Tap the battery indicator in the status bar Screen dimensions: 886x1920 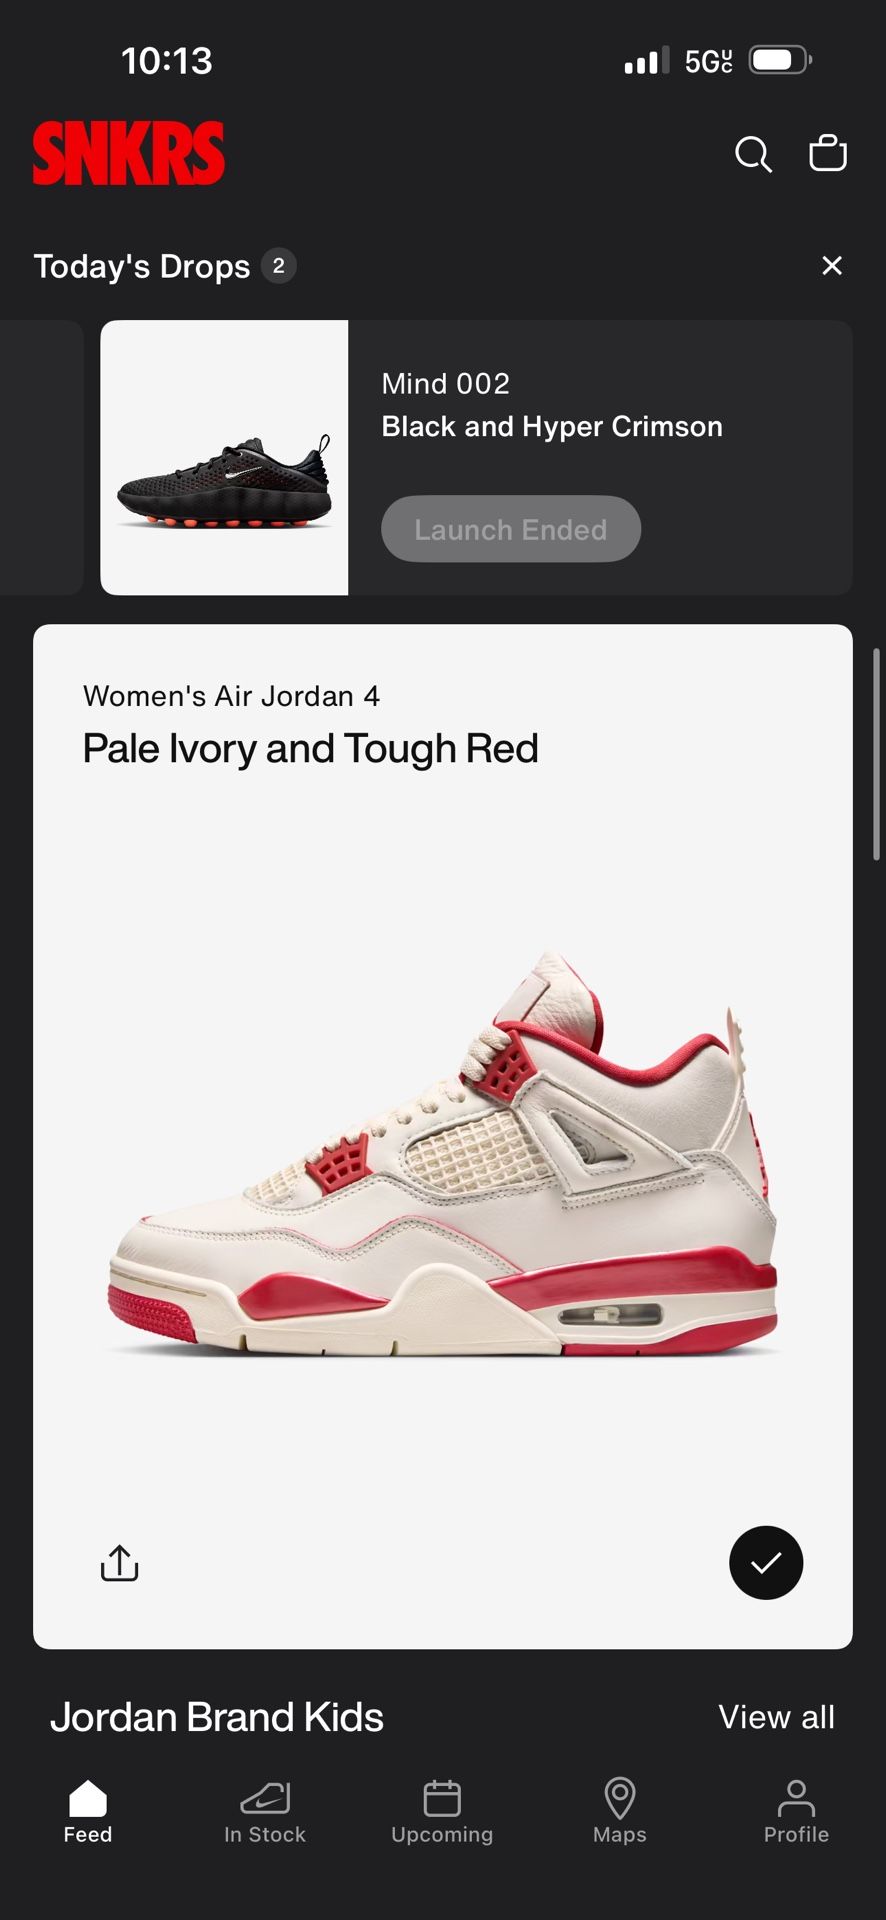pyautogui.click(x=781, y=60)
